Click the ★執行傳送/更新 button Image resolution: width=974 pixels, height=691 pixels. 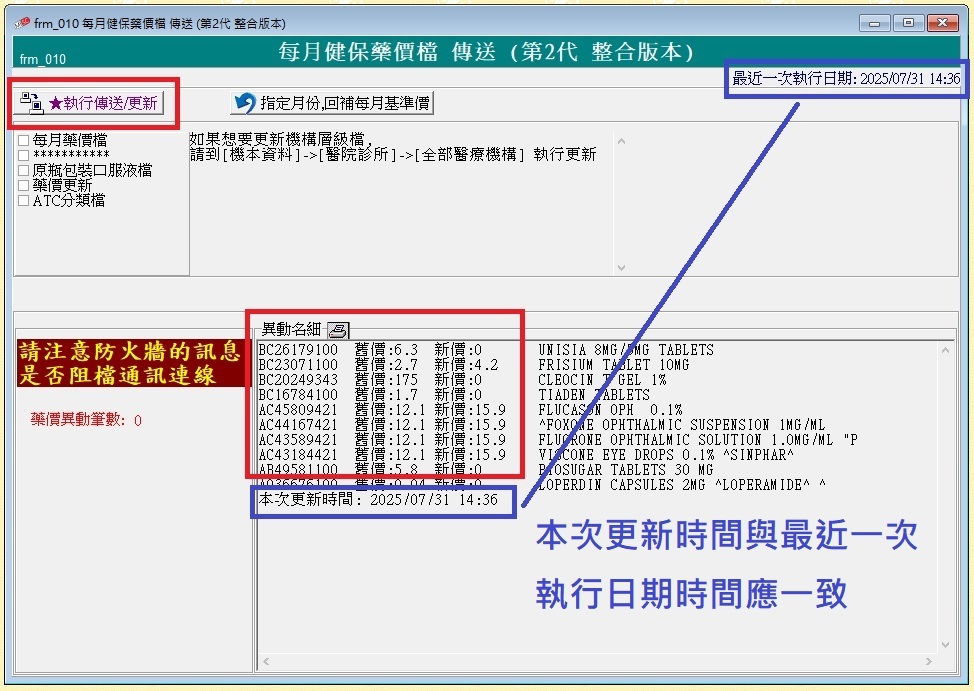[89, 103]
